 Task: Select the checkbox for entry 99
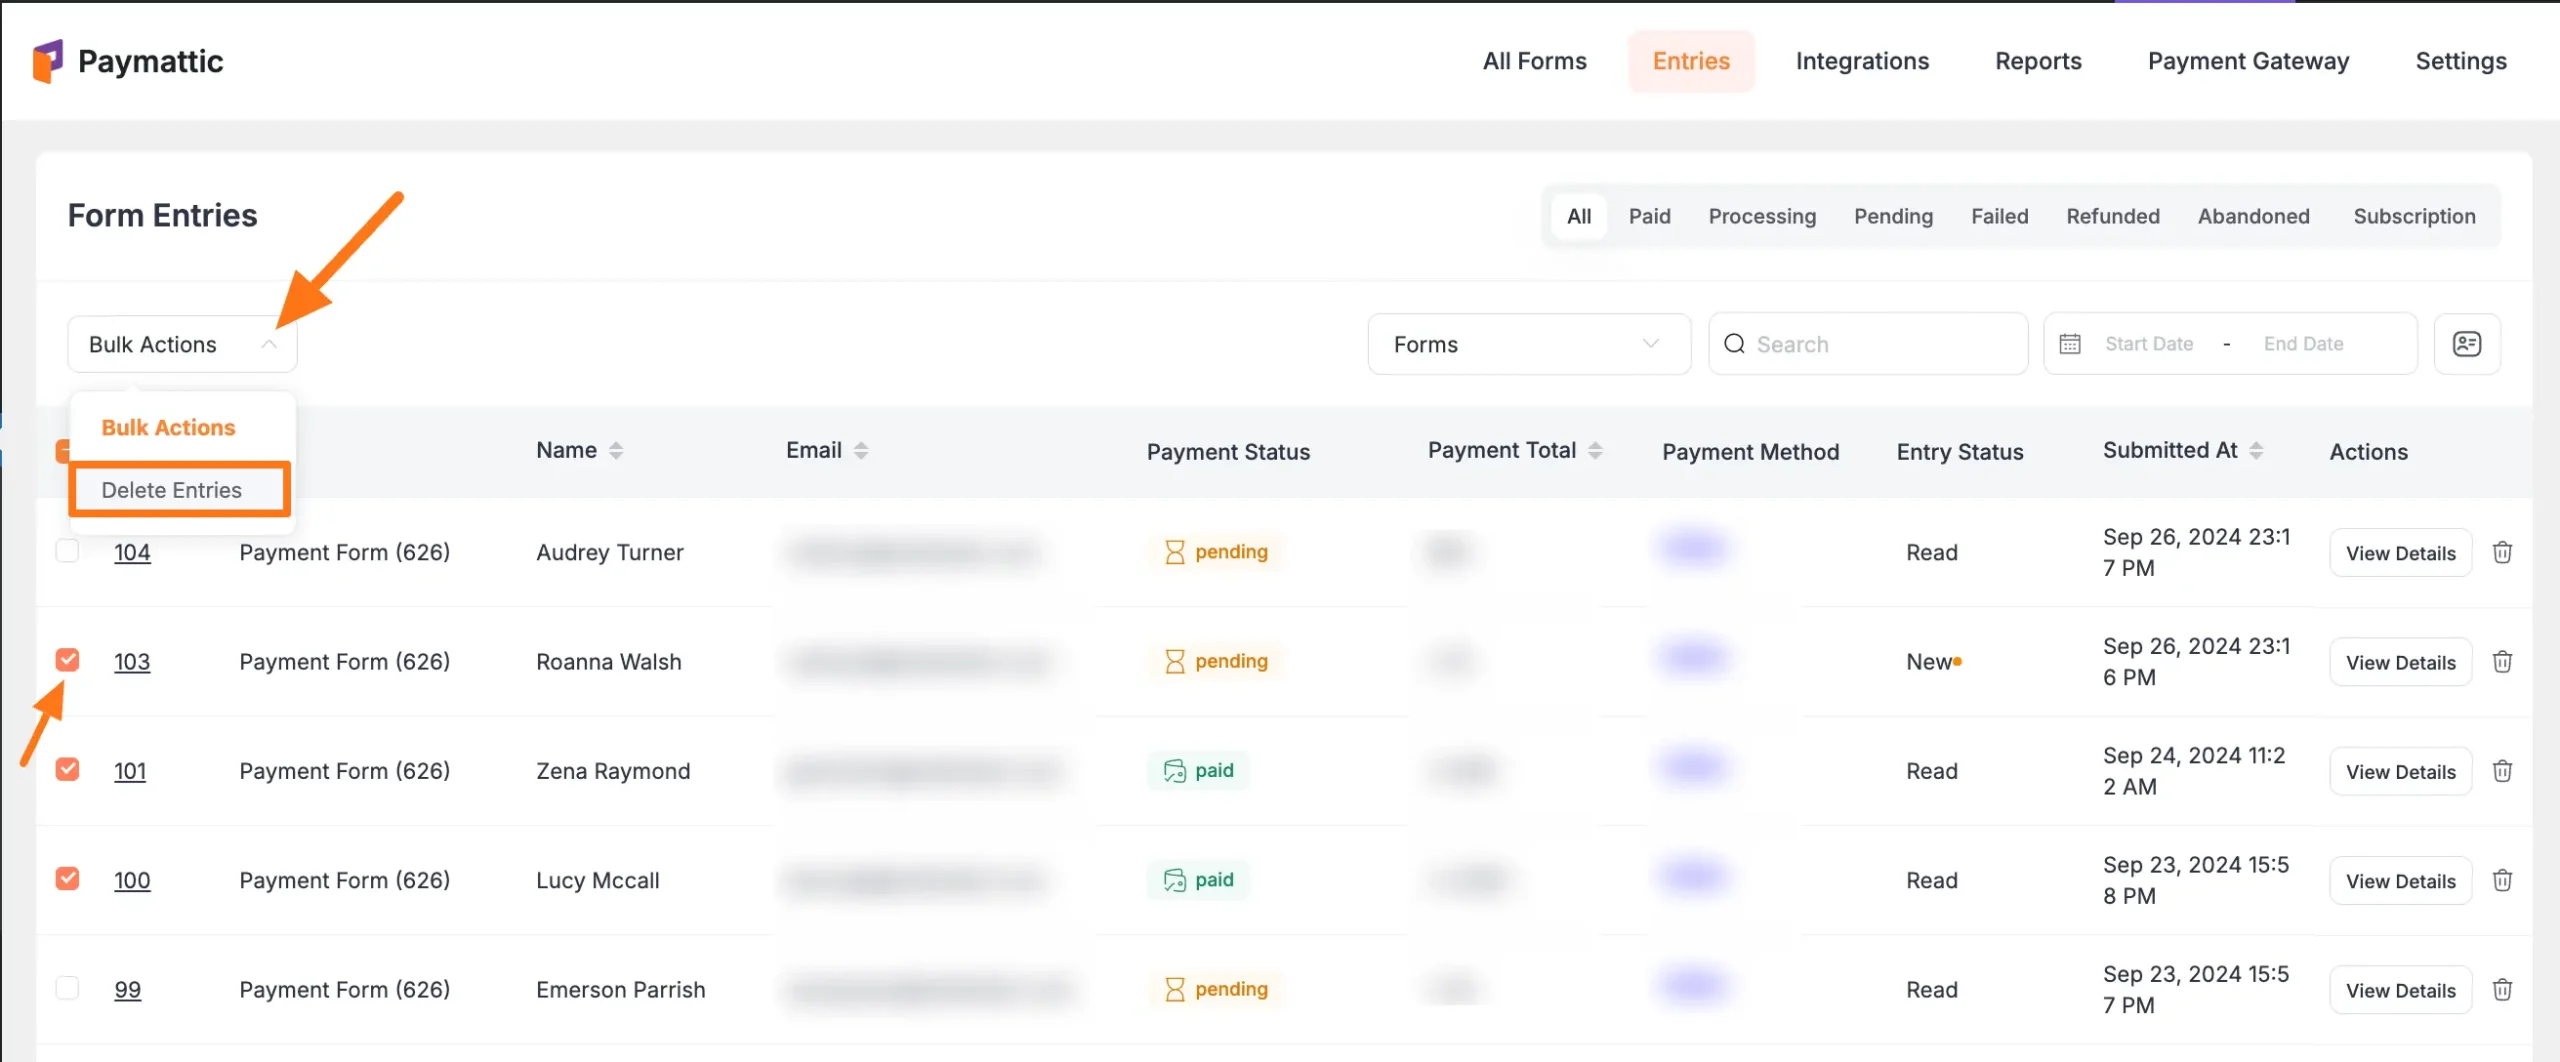tap(67, 988)
